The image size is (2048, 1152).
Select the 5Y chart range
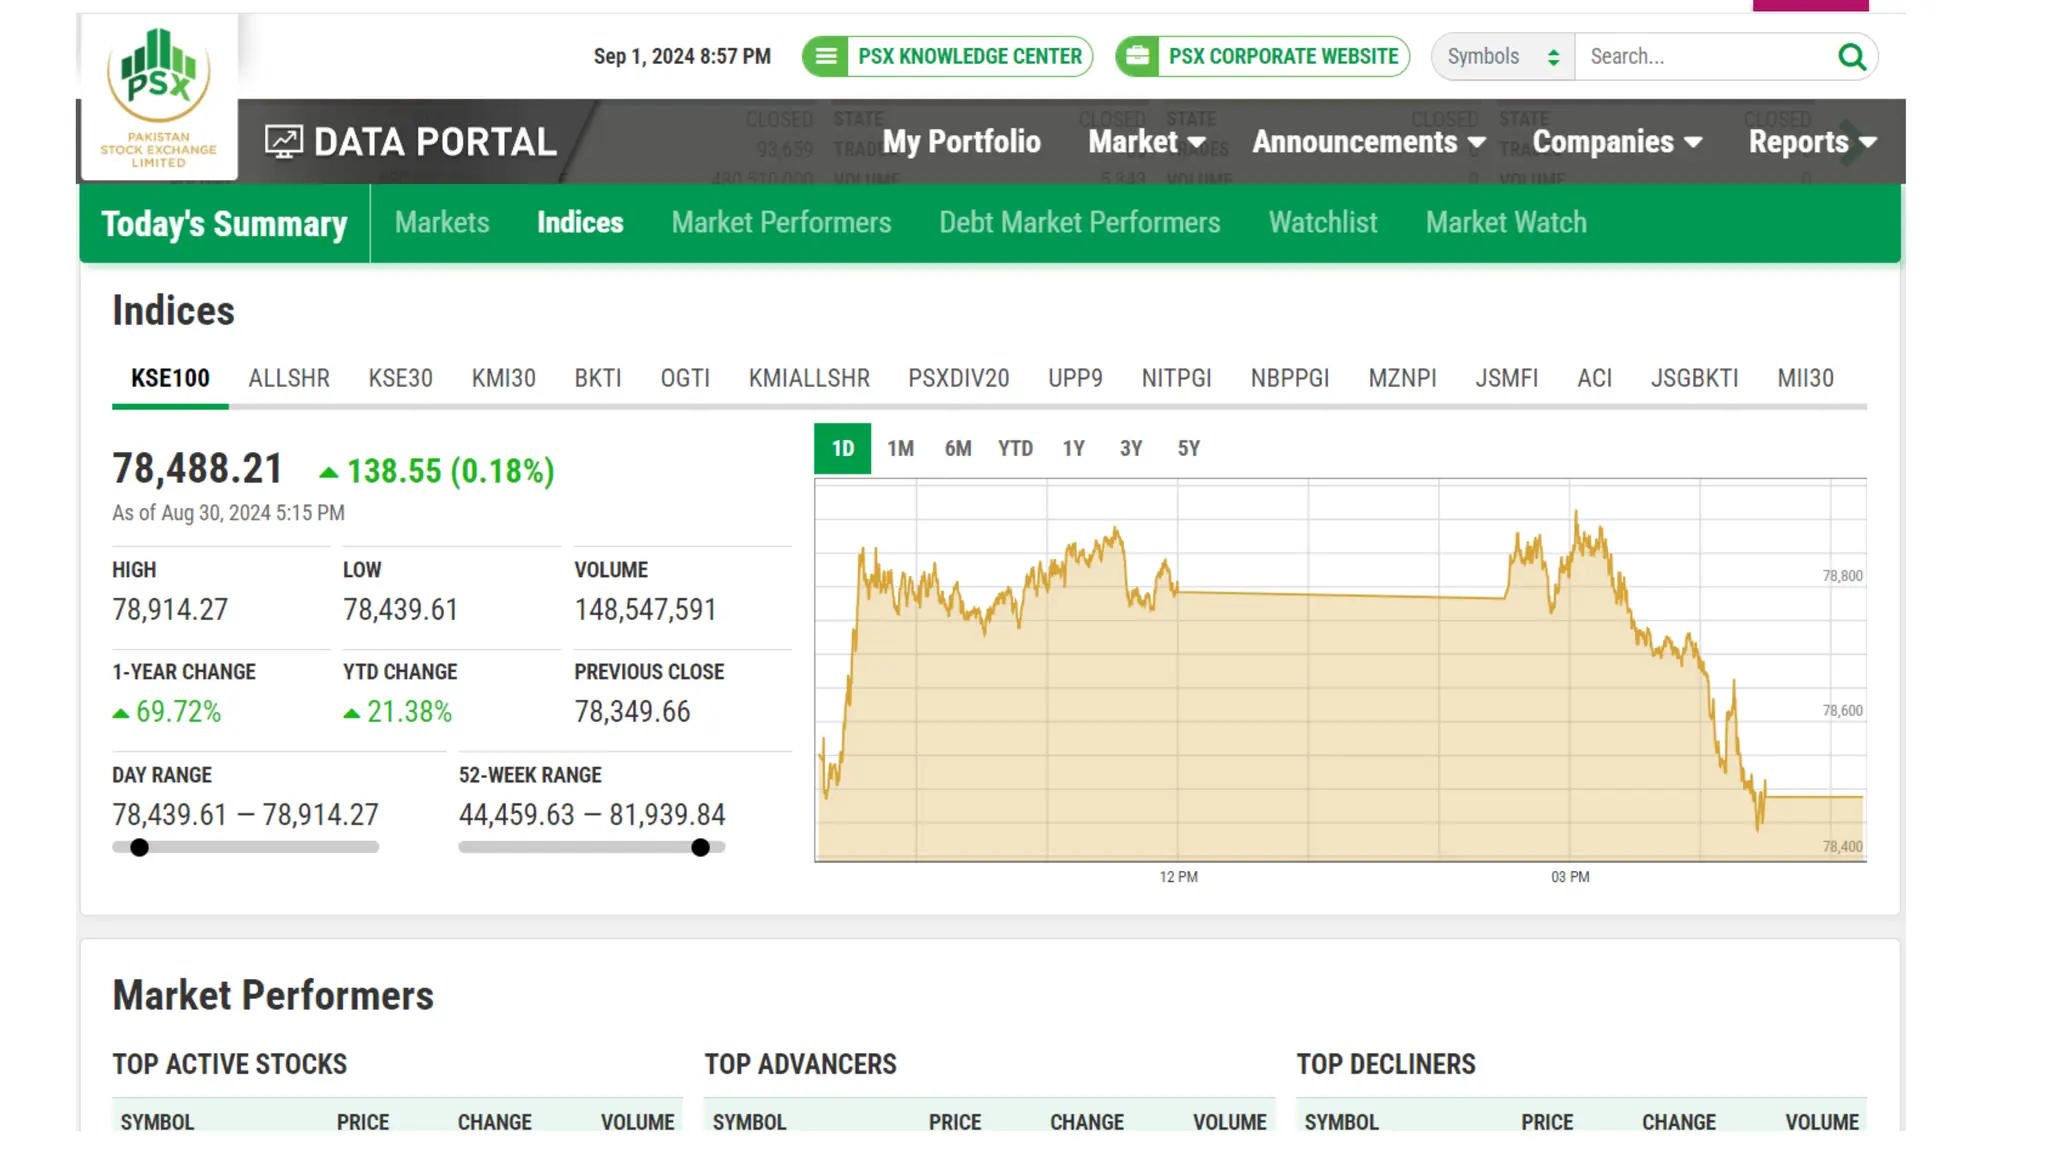click(1188, 449)
